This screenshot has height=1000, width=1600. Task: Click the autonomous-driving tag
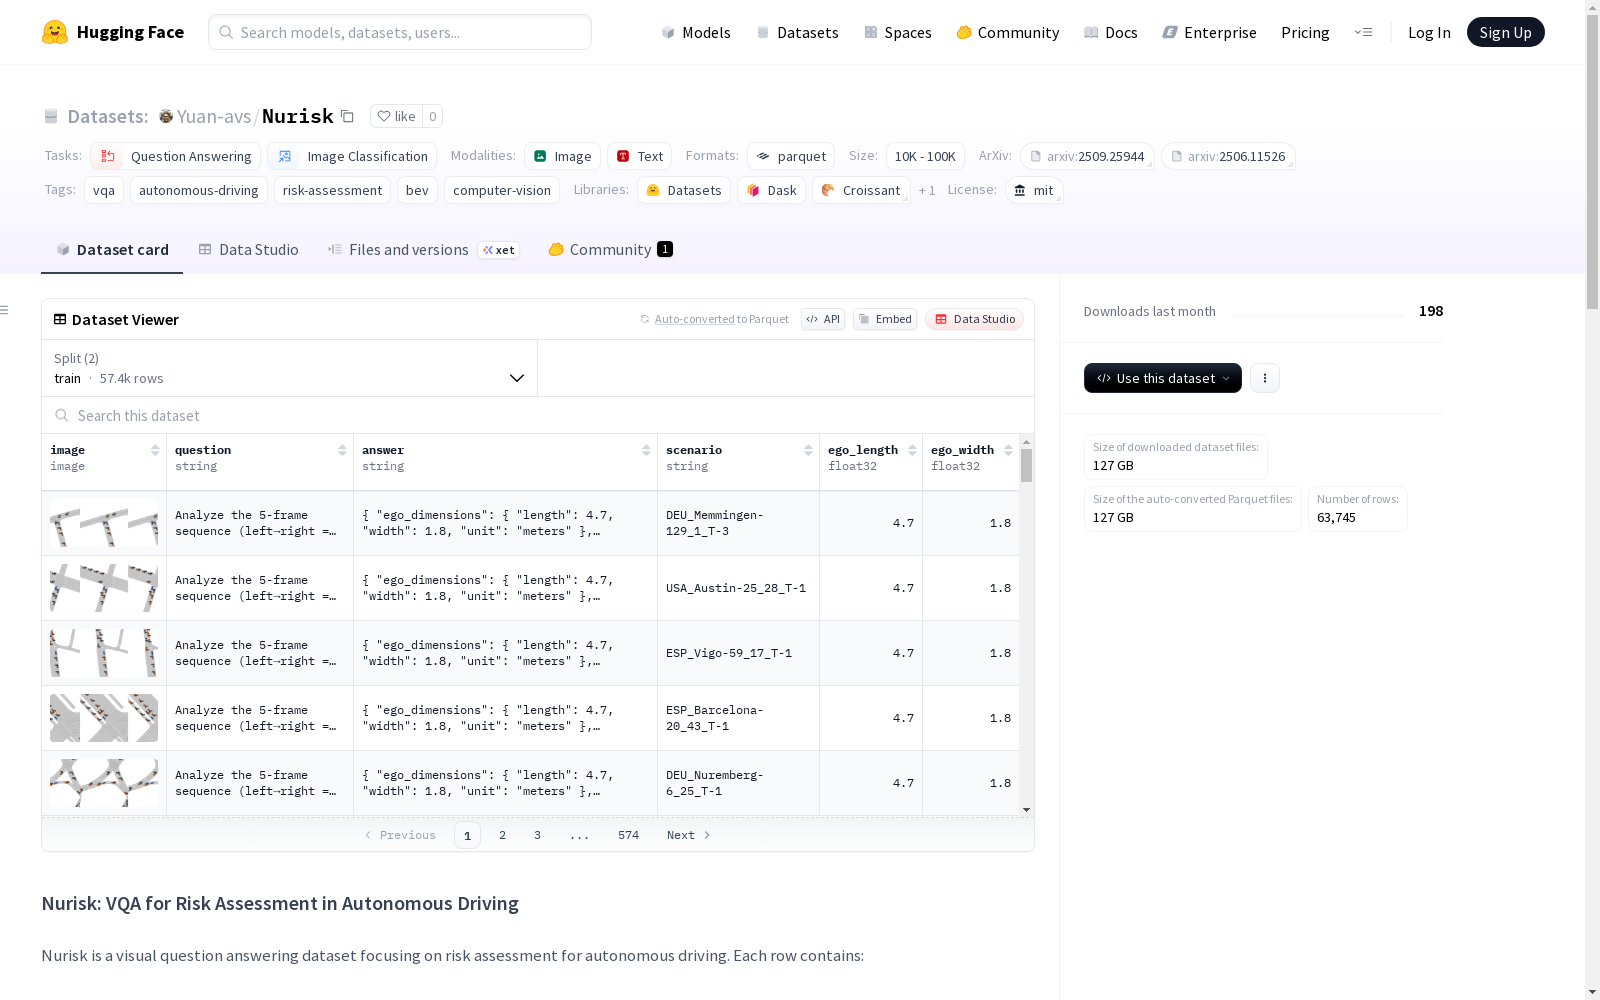[198, 190]
